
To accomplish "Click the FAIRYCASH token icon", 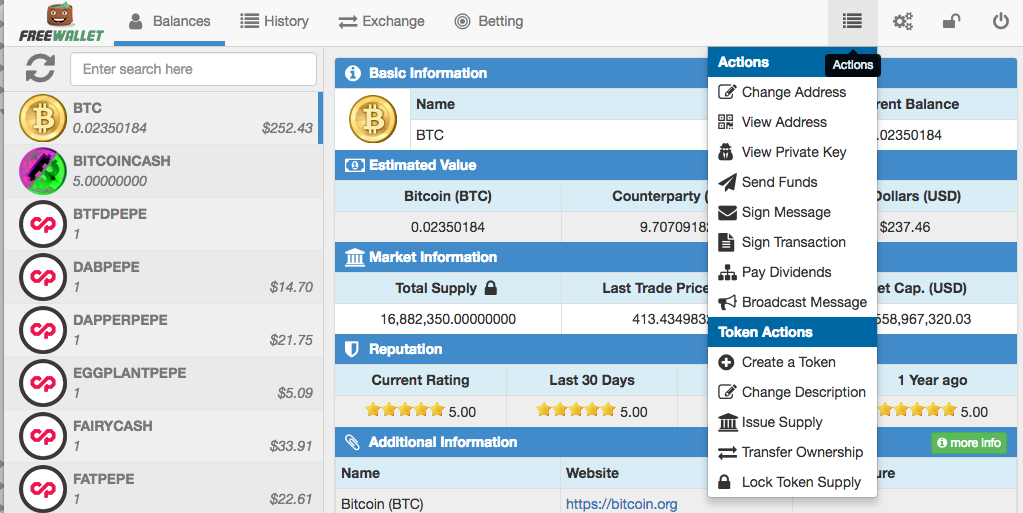I will click(x=43, y=435).
